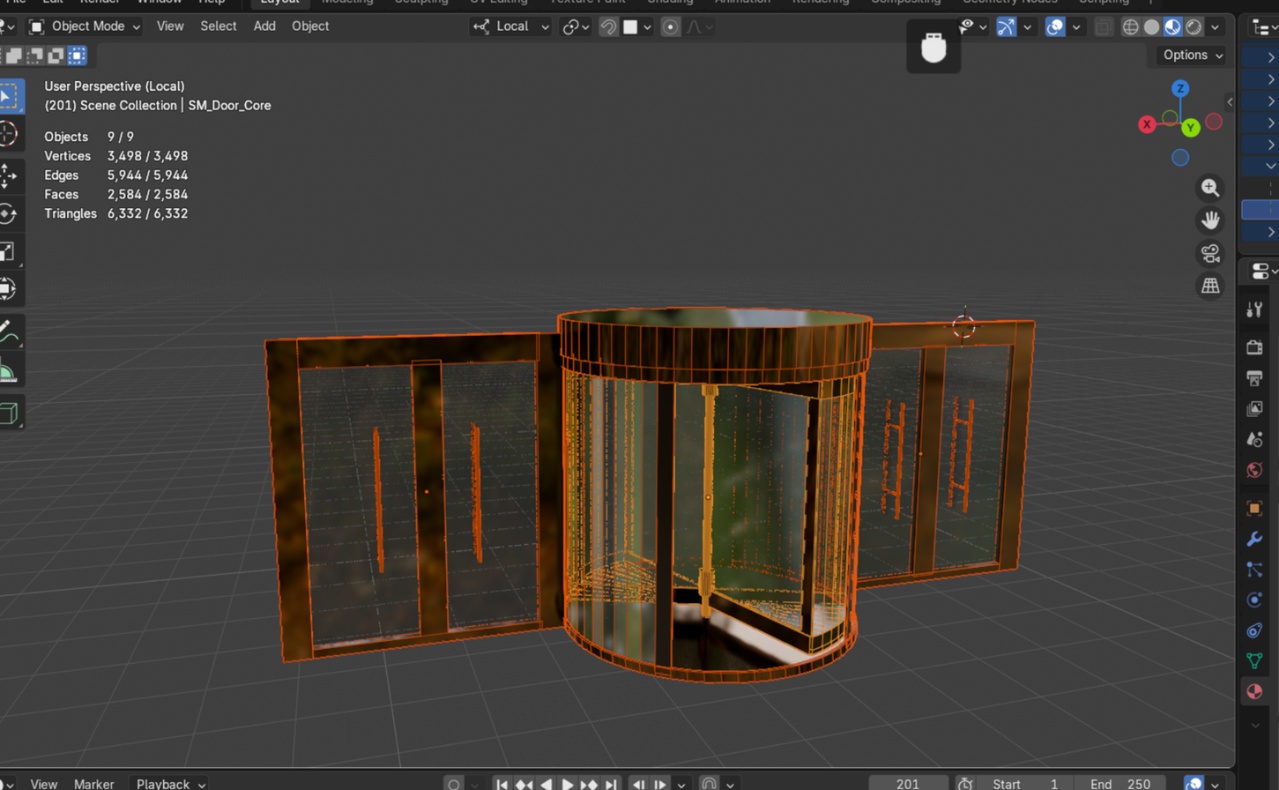Image resolution: width=1279 pixels, height=790 pixels.
Task: Switch perspective/orthographic grid icon
Action: 1210,286
